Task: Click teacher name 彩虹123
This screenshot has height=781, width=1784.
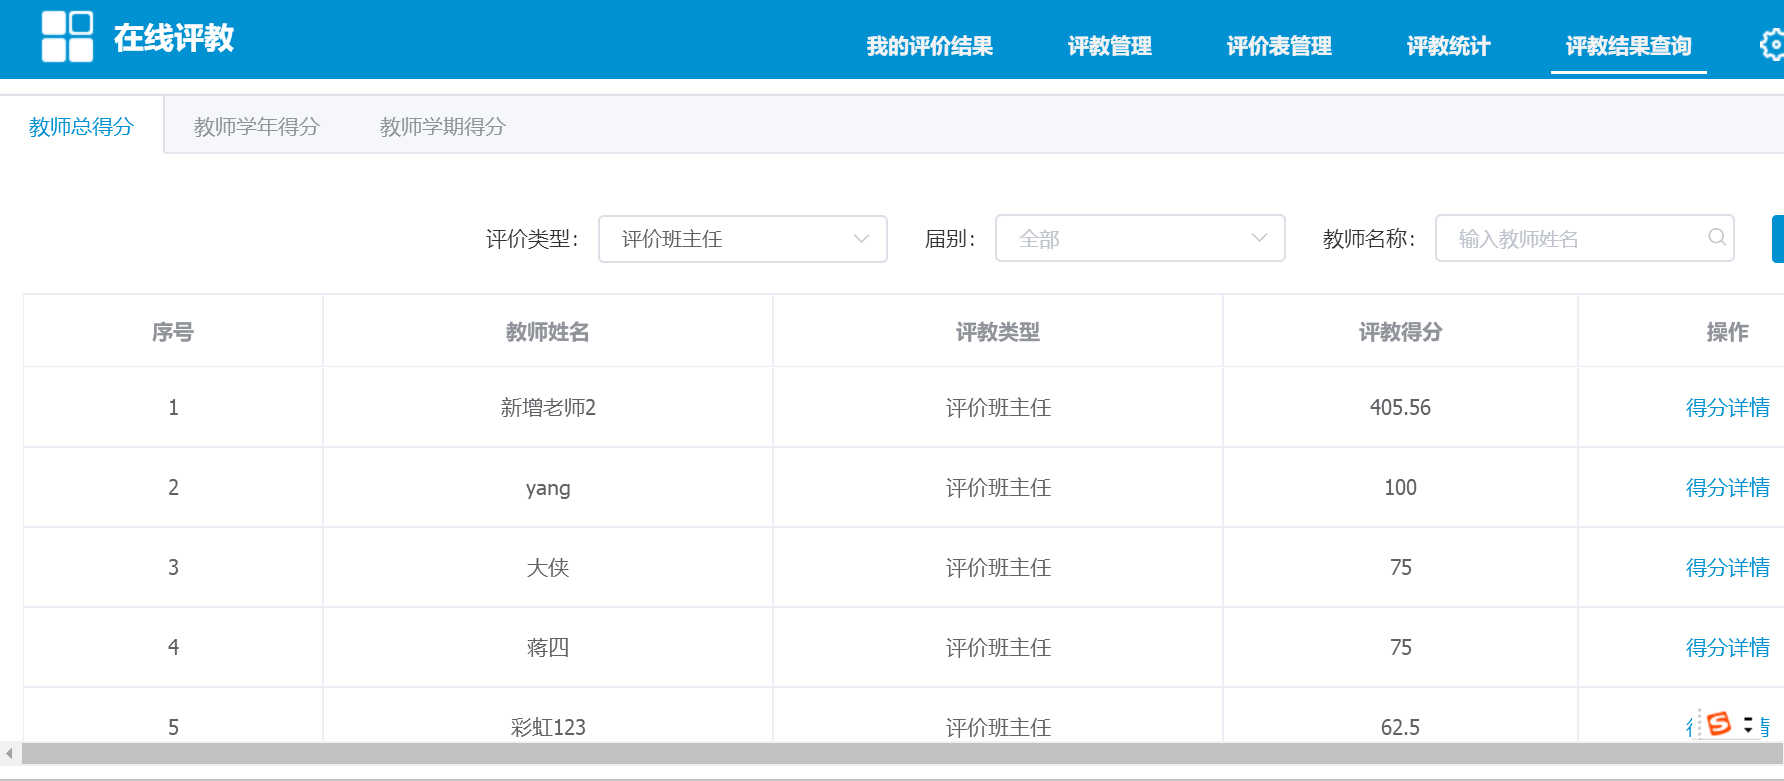Action: tap(548, 727)
